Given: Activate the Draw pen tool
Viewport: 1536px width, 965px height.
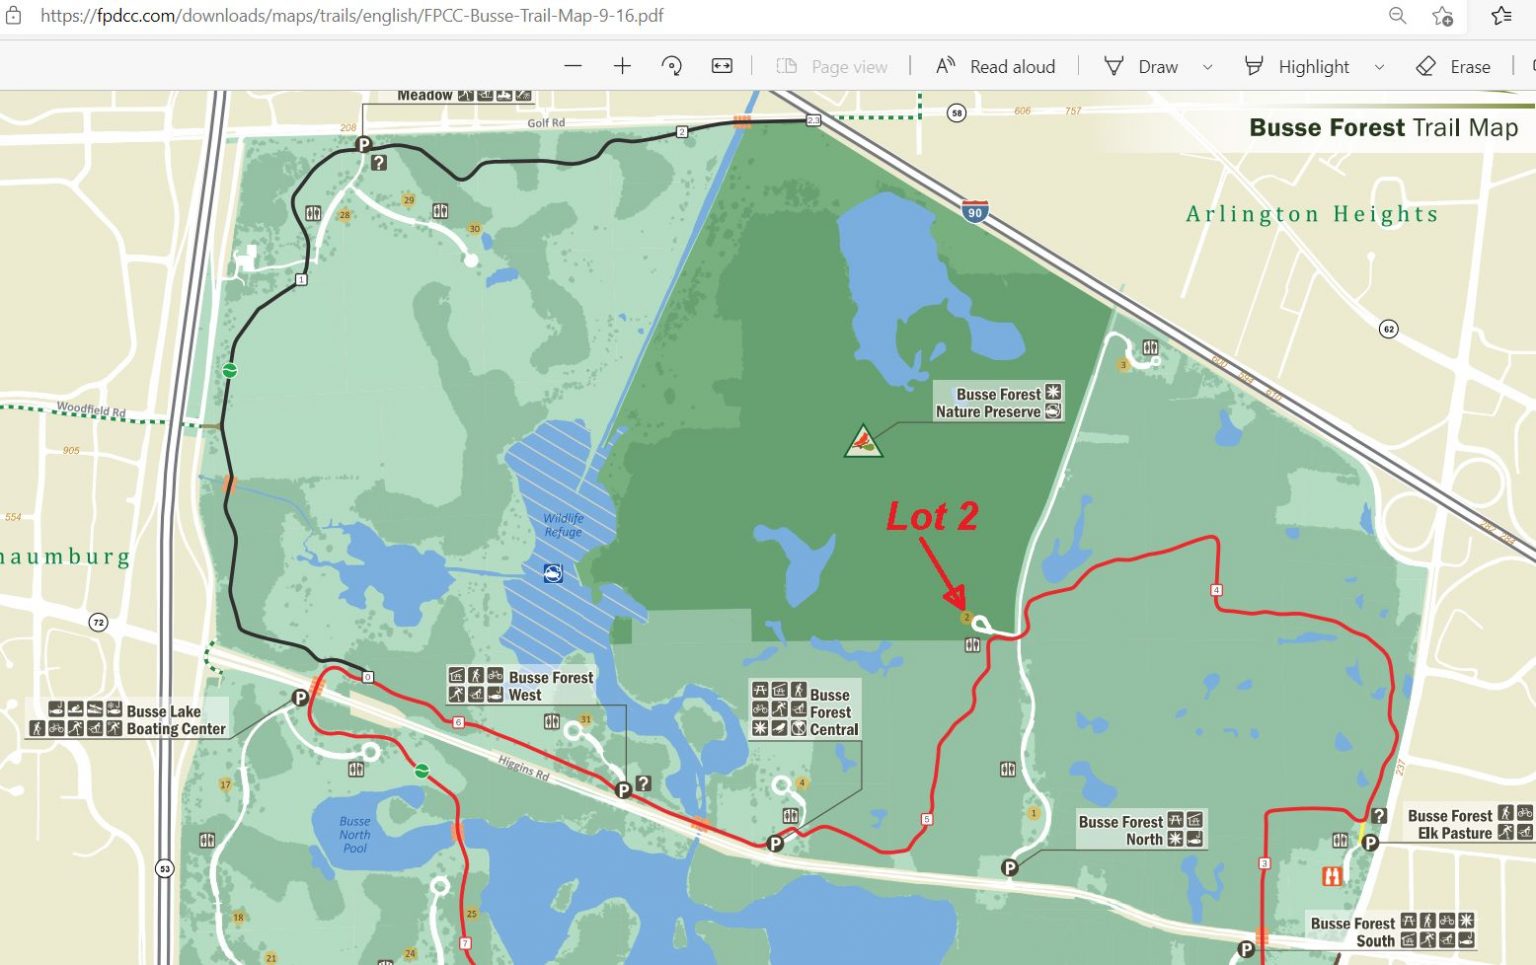Looking at the screenshot, I should tap(1141, 66).
